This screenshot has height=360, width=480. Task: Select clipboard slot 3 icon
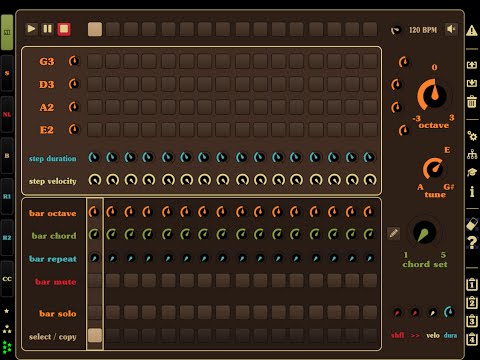click(472, 321)
